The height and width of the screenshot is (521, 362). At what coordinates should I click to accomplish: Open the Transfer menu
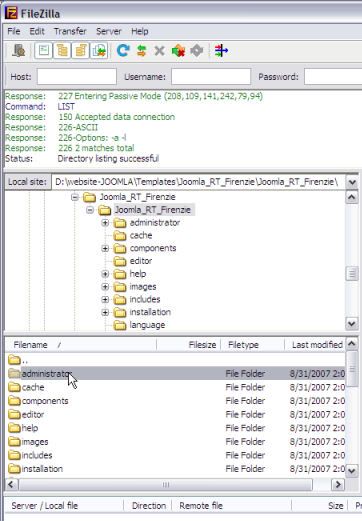(70, 31)
